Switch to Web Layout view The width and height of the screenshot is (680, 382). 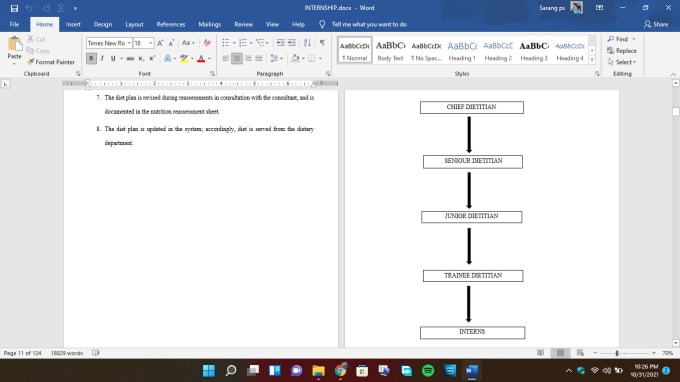(580, 353)
